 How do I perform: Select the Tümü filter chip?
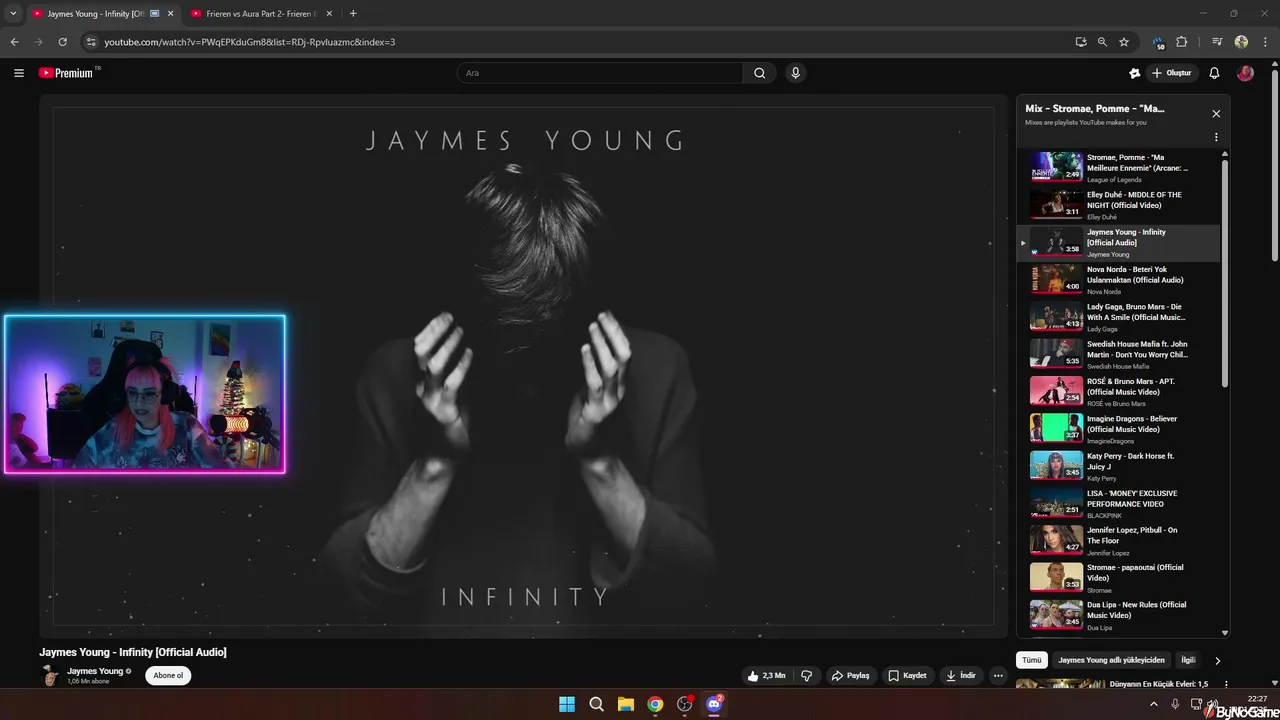[1032, 660]
